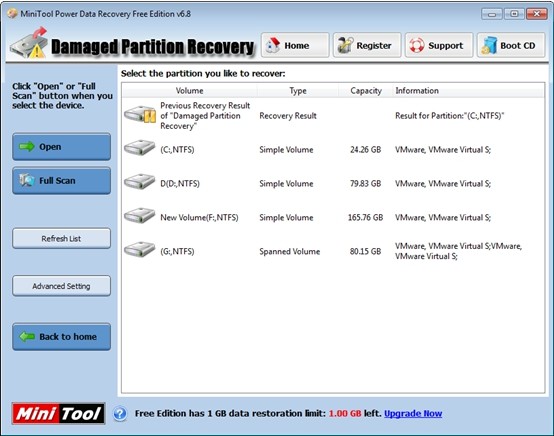Screen dimensions: 554x436
Task: Select the D: NTFS drive icon
Action: (x=140, y=181)
